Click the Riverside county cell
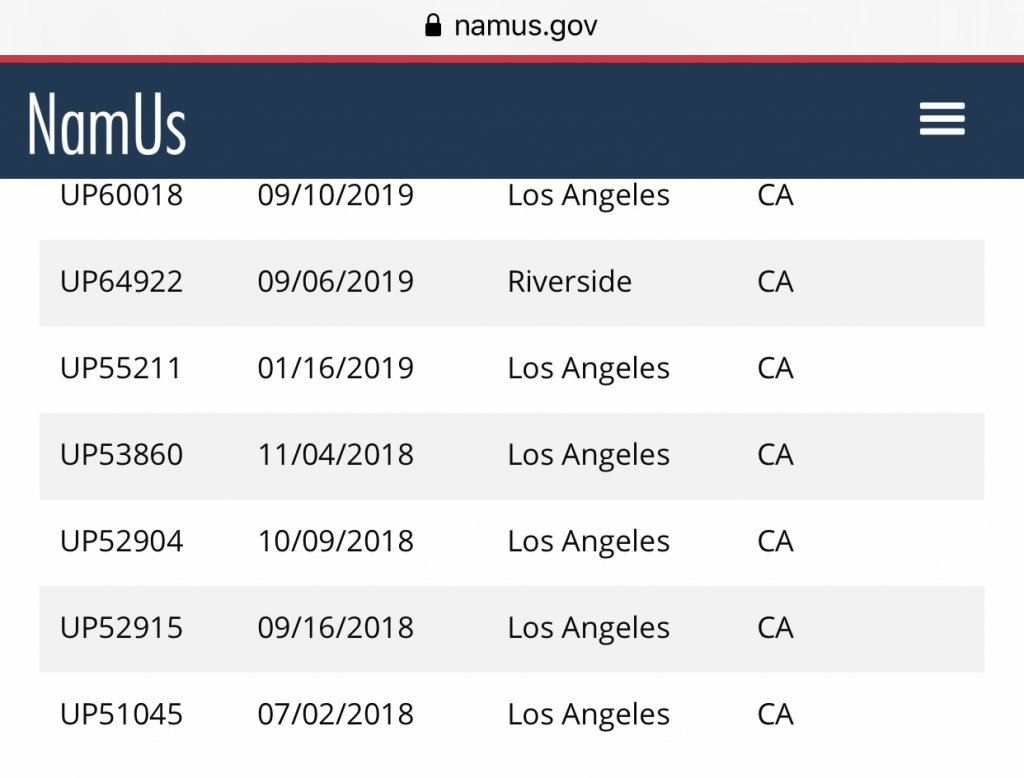The height and width of the screenshot is (778, 1024). point(569,282)
